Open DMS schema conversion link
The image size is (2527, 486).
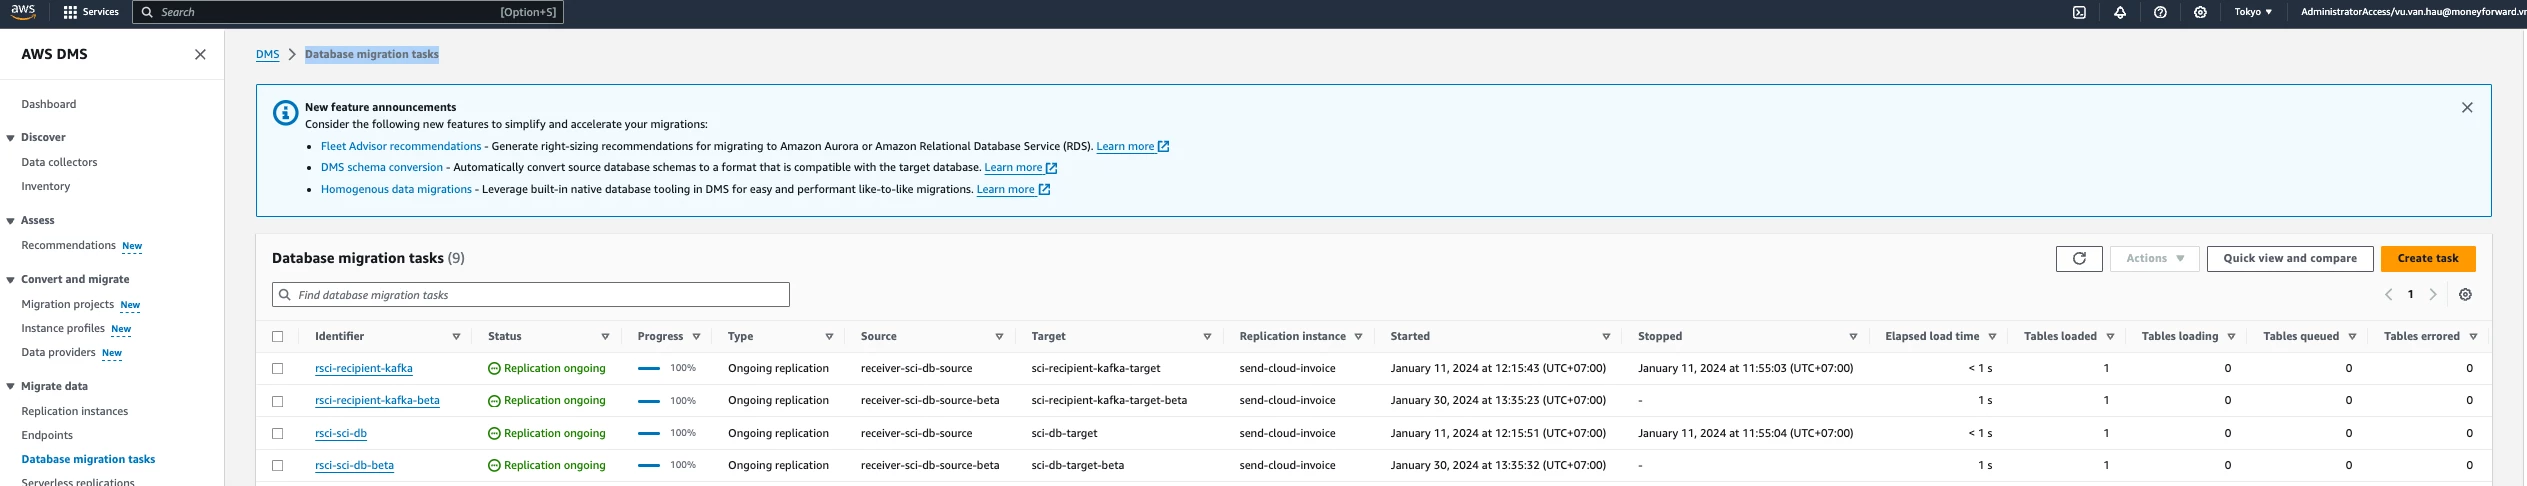point(382,167)
